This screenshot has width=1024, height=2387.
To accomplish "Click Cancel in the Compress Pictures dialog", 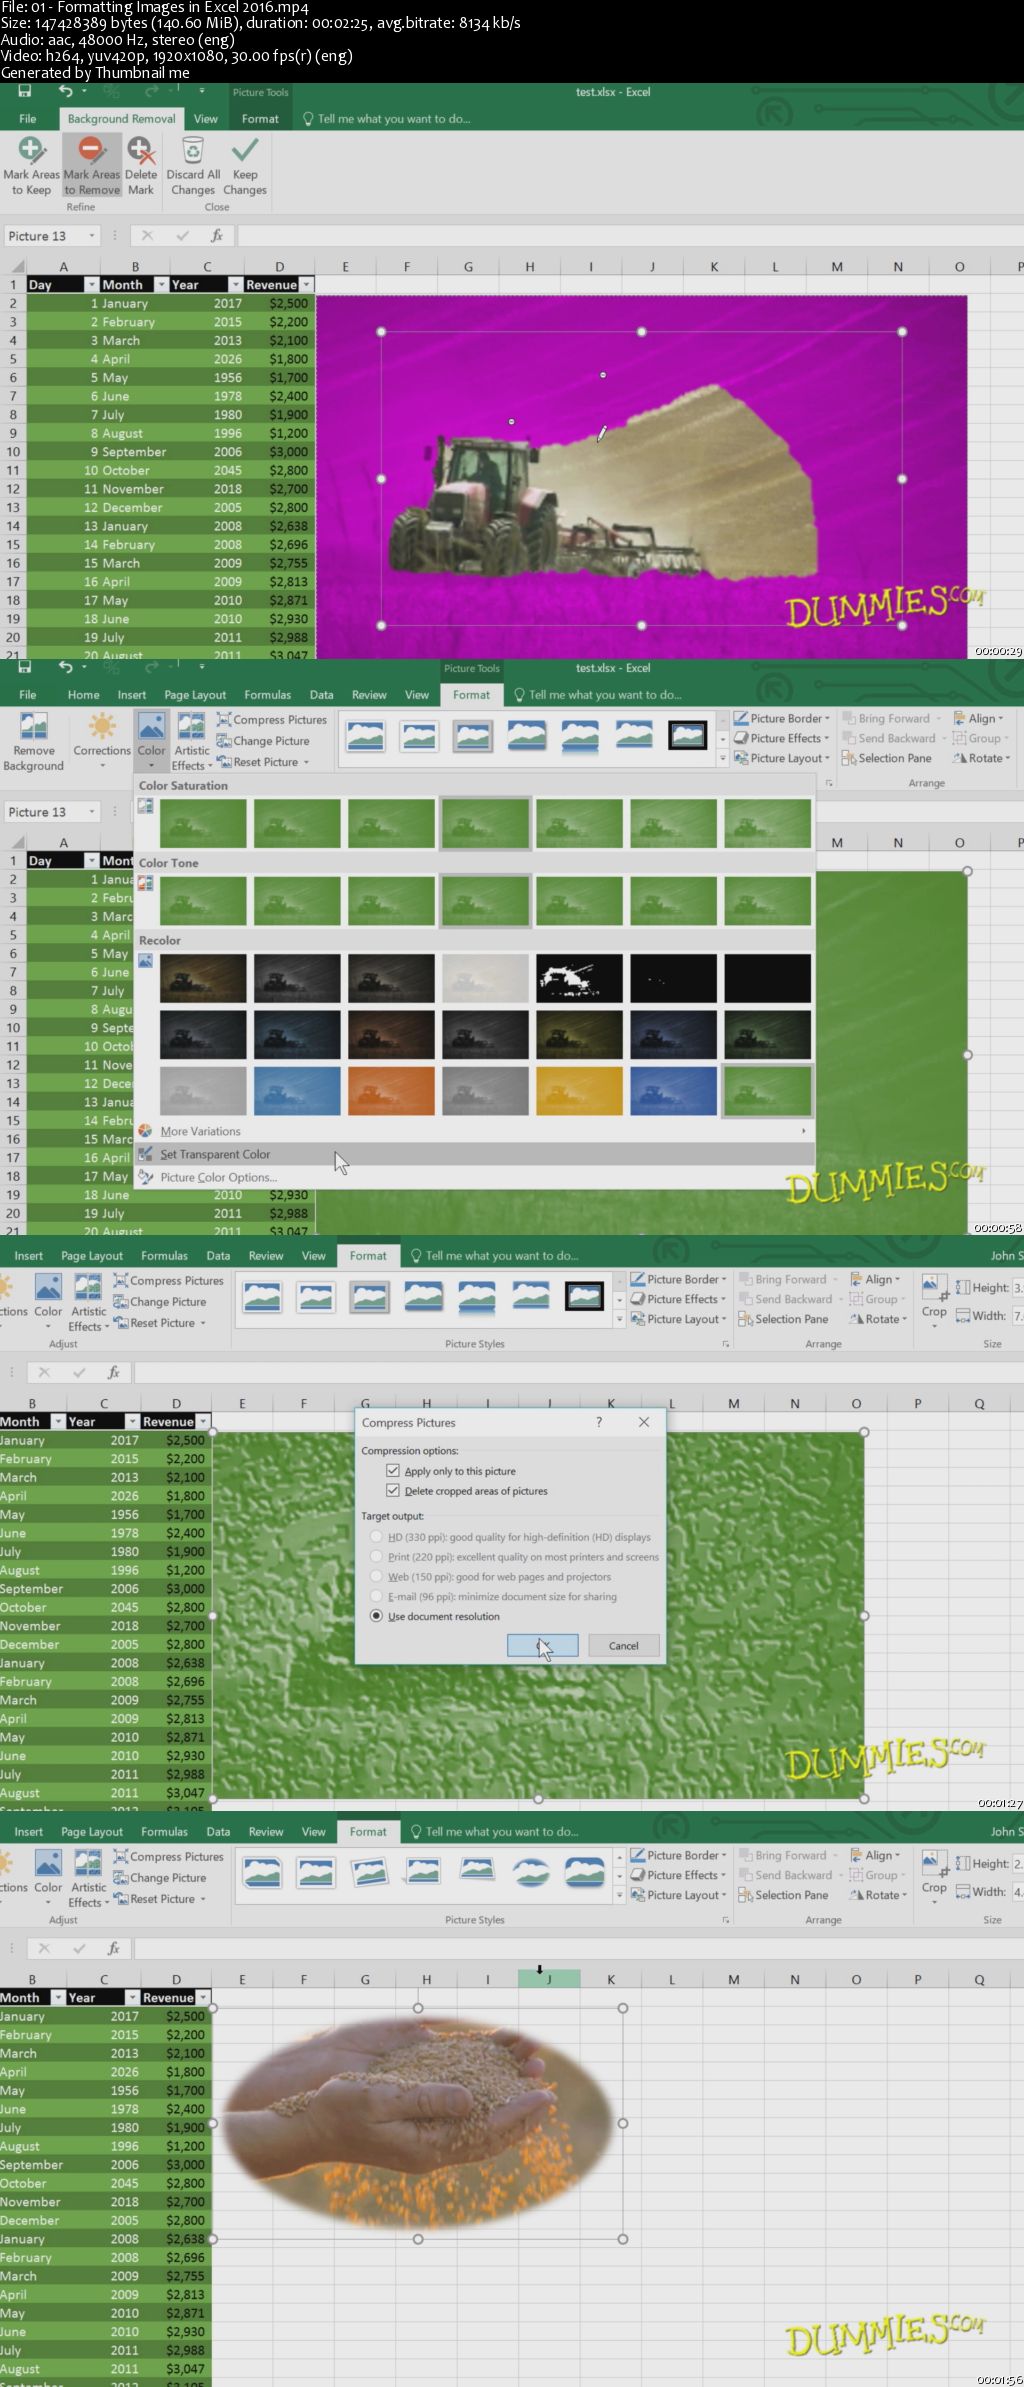I will pyautogui.click(x=623, y=1645).
